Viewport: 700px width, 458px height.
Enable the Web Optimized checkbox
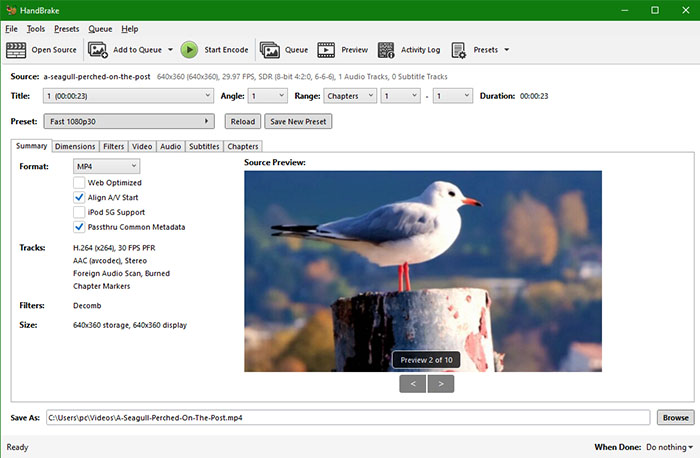pyautogui.click(x=79, y=183)
